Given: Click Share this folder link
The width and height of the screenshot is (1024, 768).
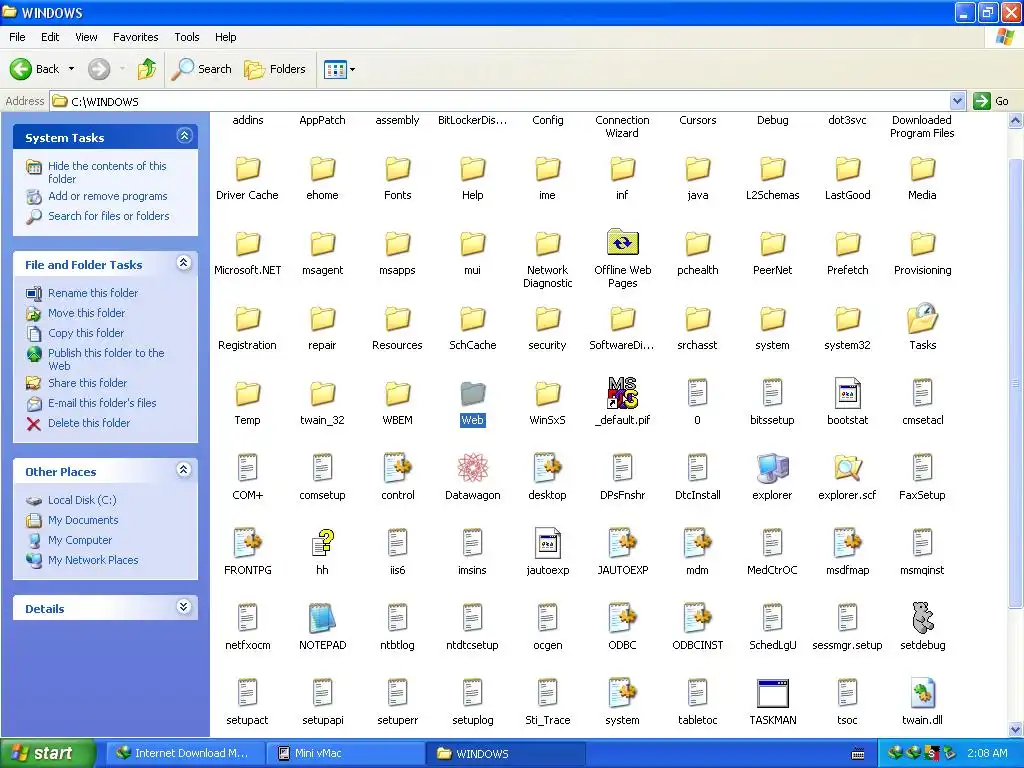Looking at the screenshot, I should 88,383.
